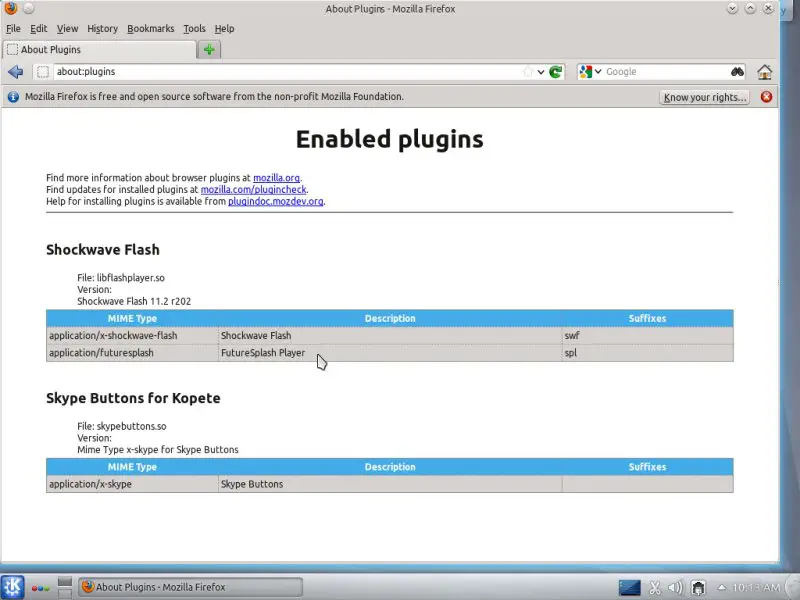Open the Edit menu
The image size is (800, 600).
coord(38,29)
